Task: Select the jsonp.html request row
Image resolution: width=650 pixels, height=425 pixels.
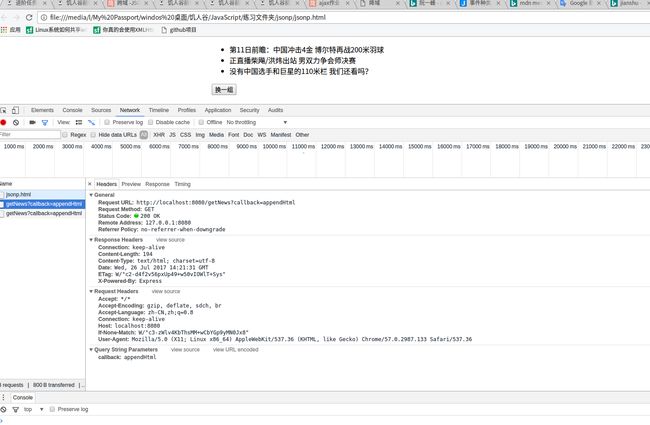Action: 42,194
